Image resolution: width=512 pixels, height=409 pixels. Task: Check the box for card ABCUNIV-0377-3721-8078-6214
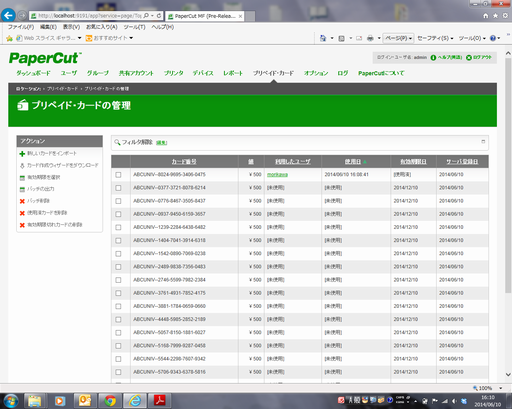(118, 188)
